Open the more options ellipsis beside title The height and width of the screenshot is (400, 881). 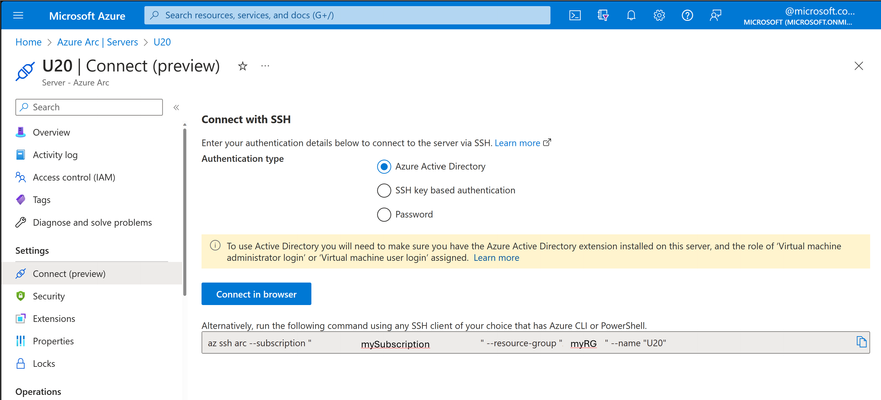tap(265, 66)
